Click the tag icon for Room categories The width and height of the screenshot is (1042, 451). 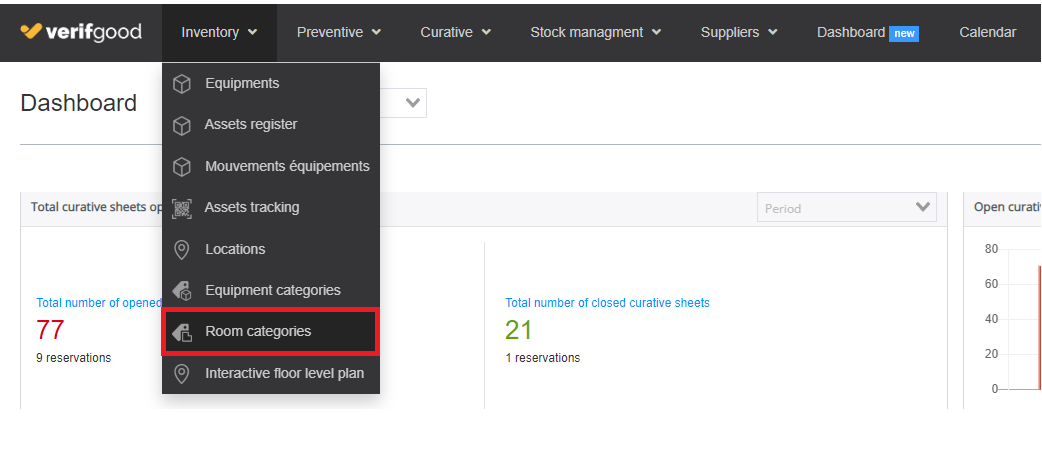(181, 331)
